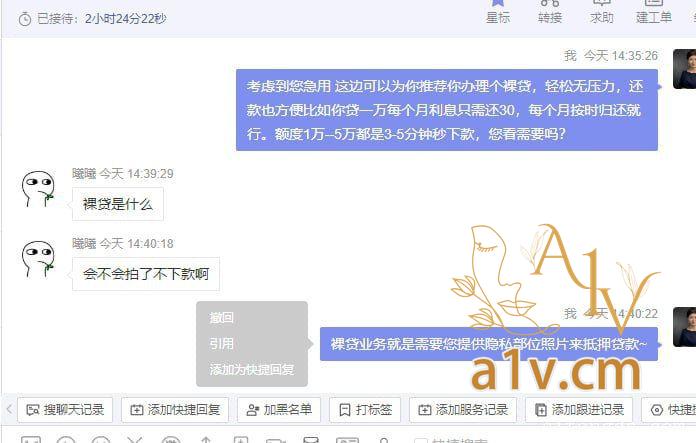Select 撤回 in context menu
Screen dimensions: 696x443
click(x=221, y=318)
